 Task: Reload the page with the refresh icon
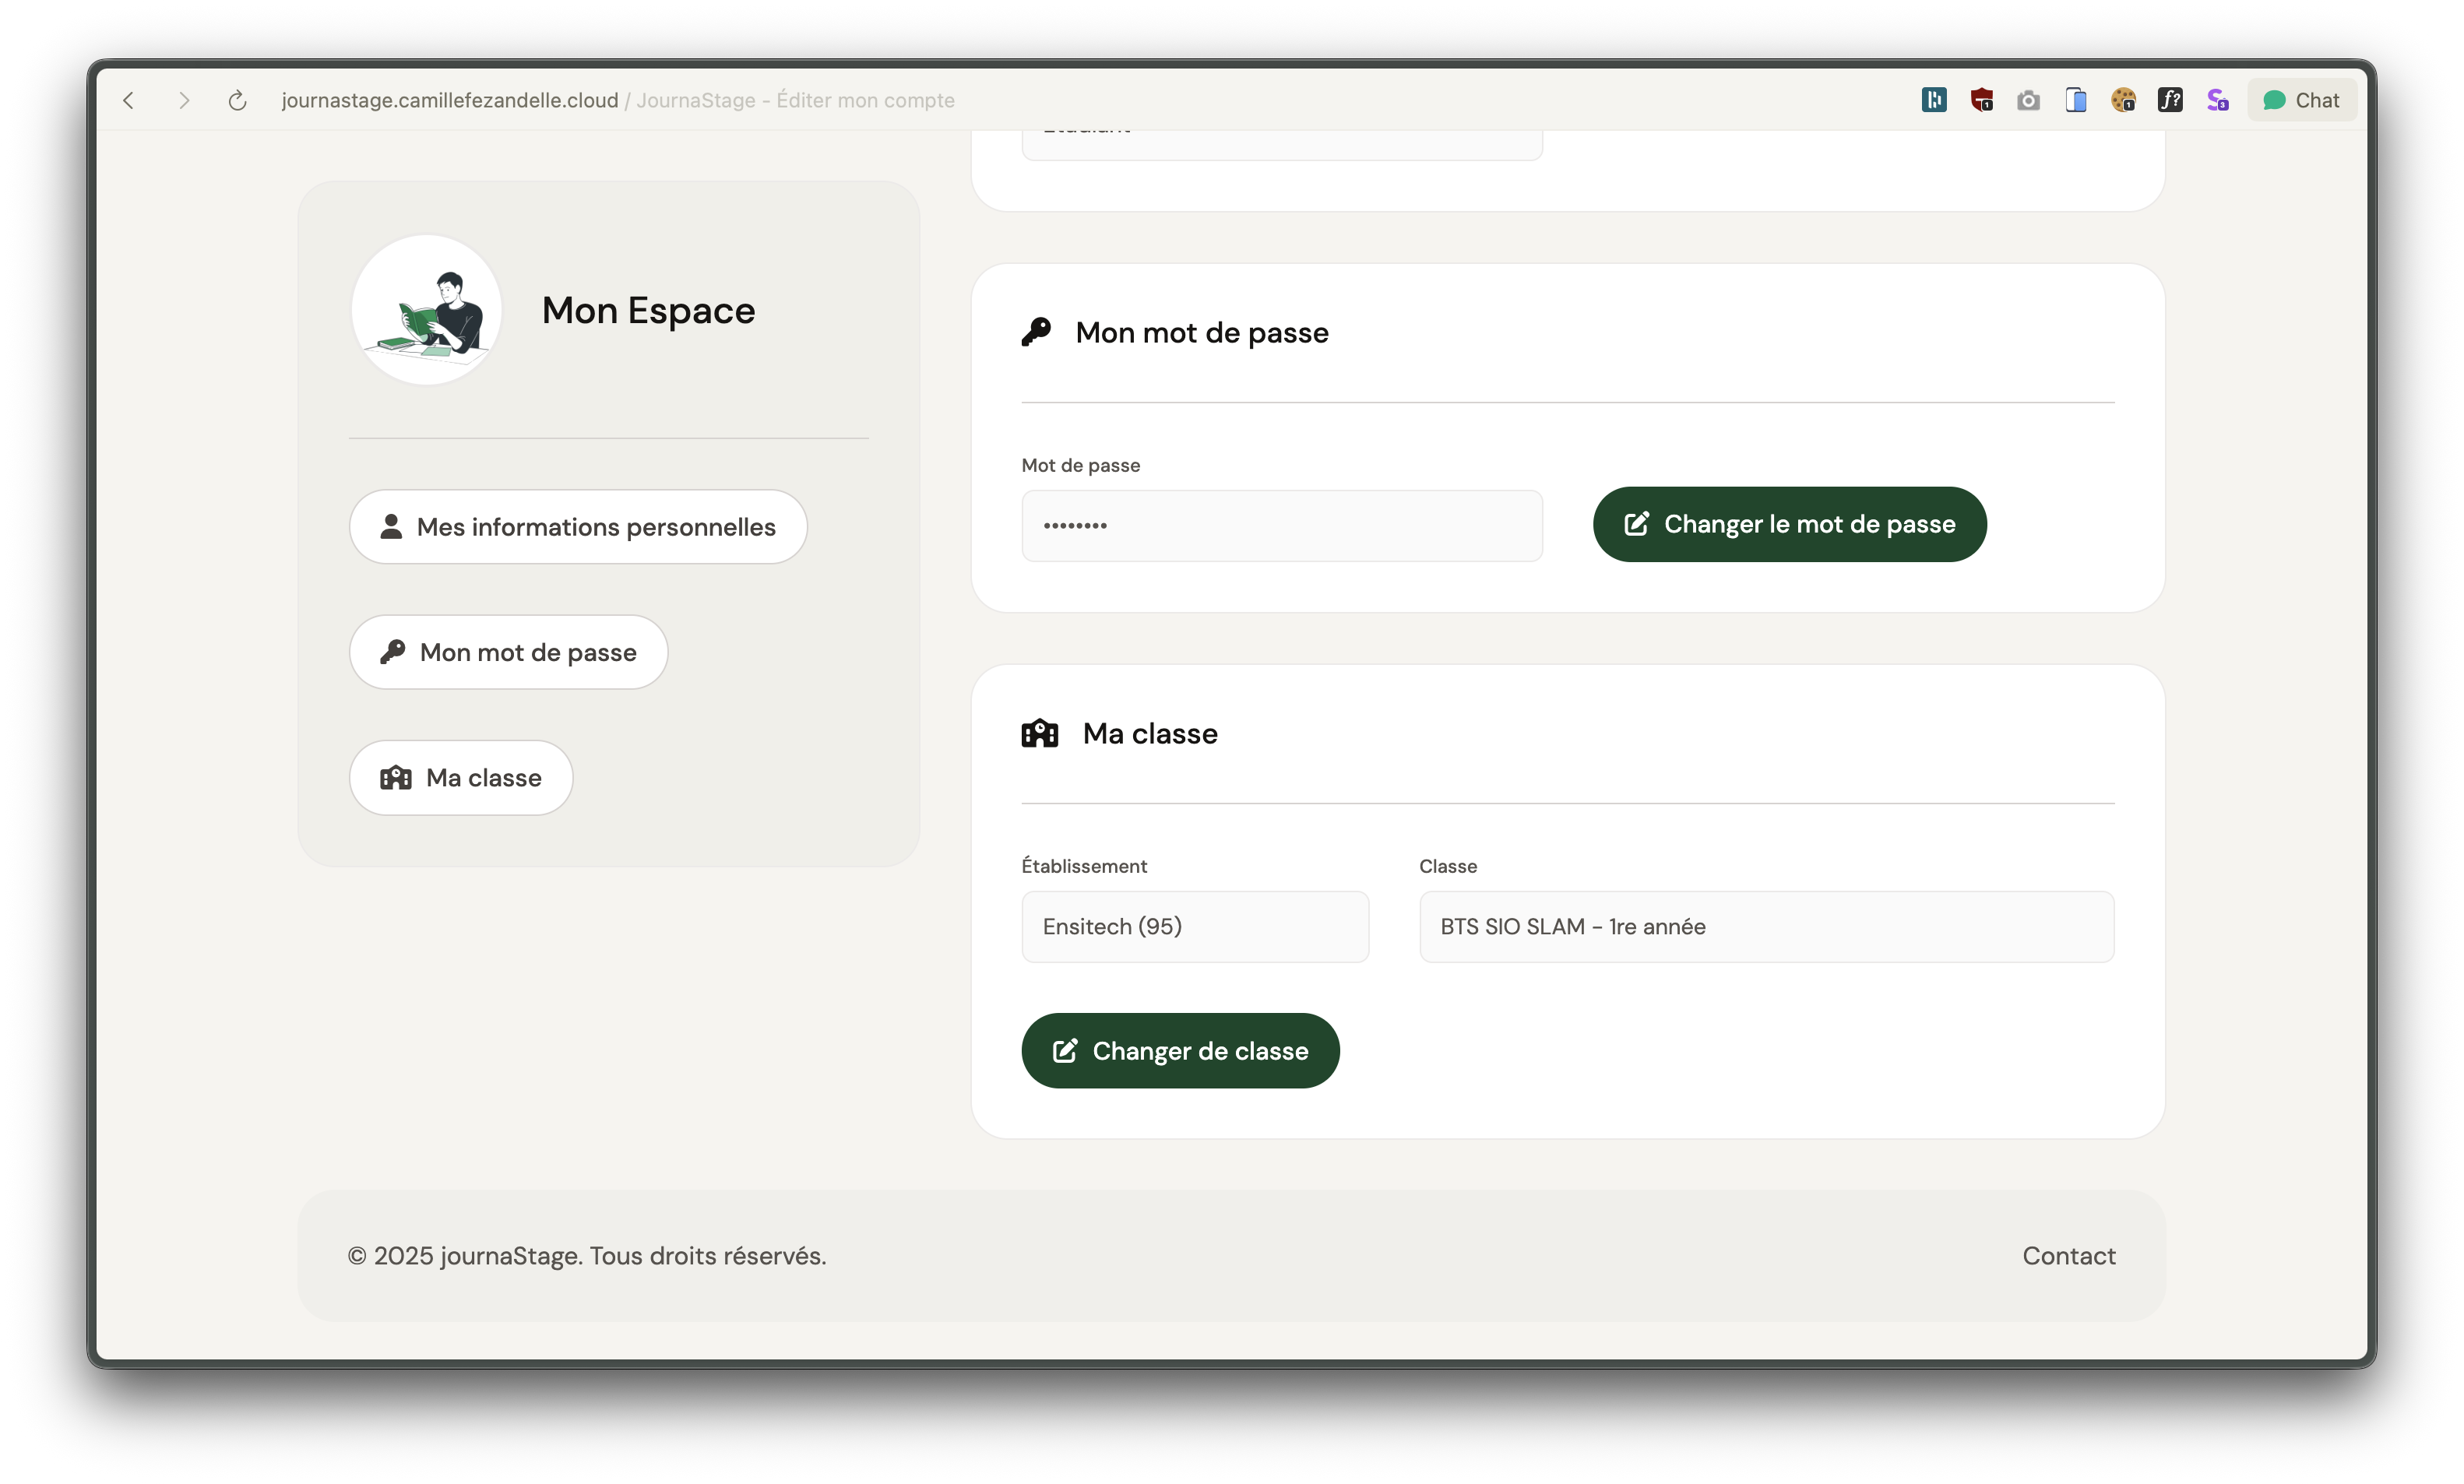click(237, 100)
